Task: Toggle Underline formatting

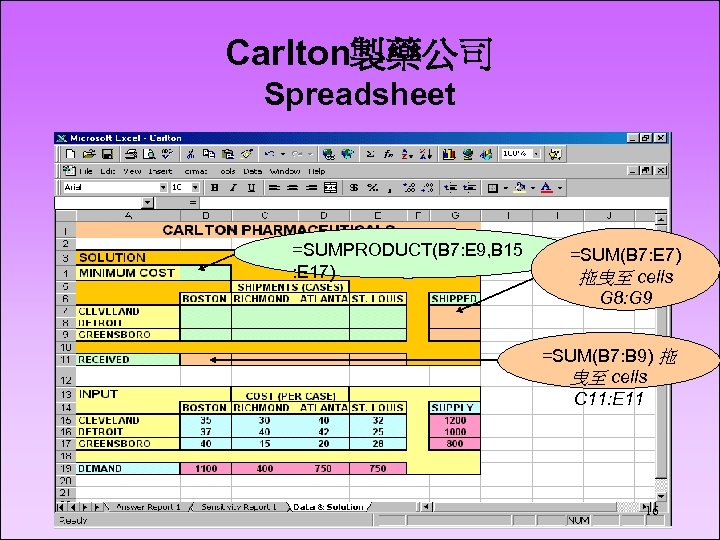Action: pyautogui.click(x=251, y=187)
